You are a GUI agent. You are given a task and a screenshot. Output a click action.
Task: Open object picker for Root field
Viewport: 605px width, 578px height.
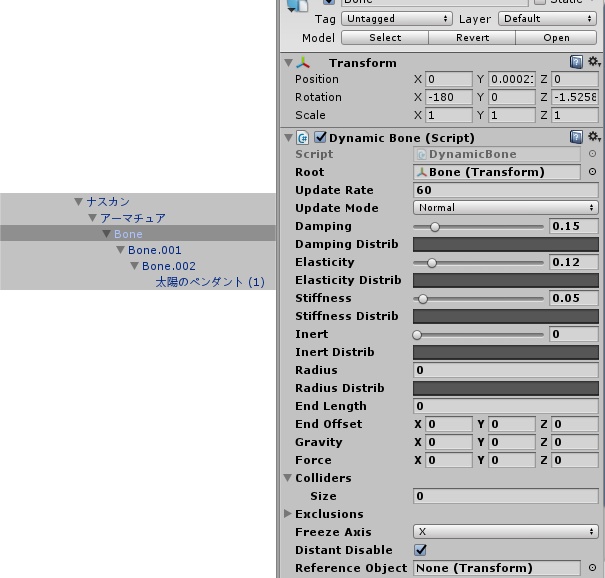592,172
